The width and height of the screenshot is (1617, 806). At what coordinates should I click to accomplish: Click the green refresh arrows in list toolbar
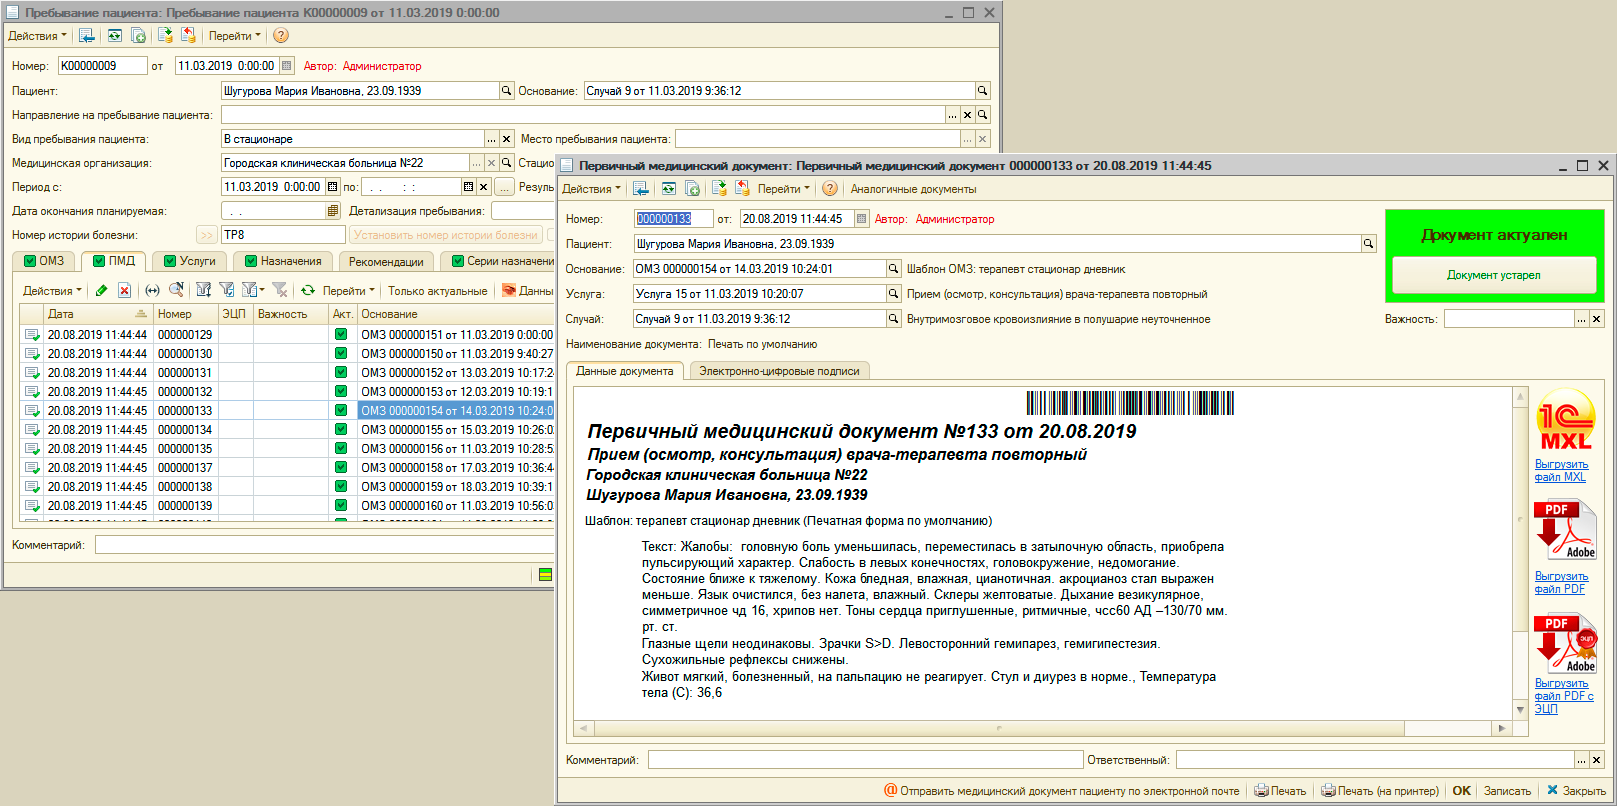tap(308, 290)
